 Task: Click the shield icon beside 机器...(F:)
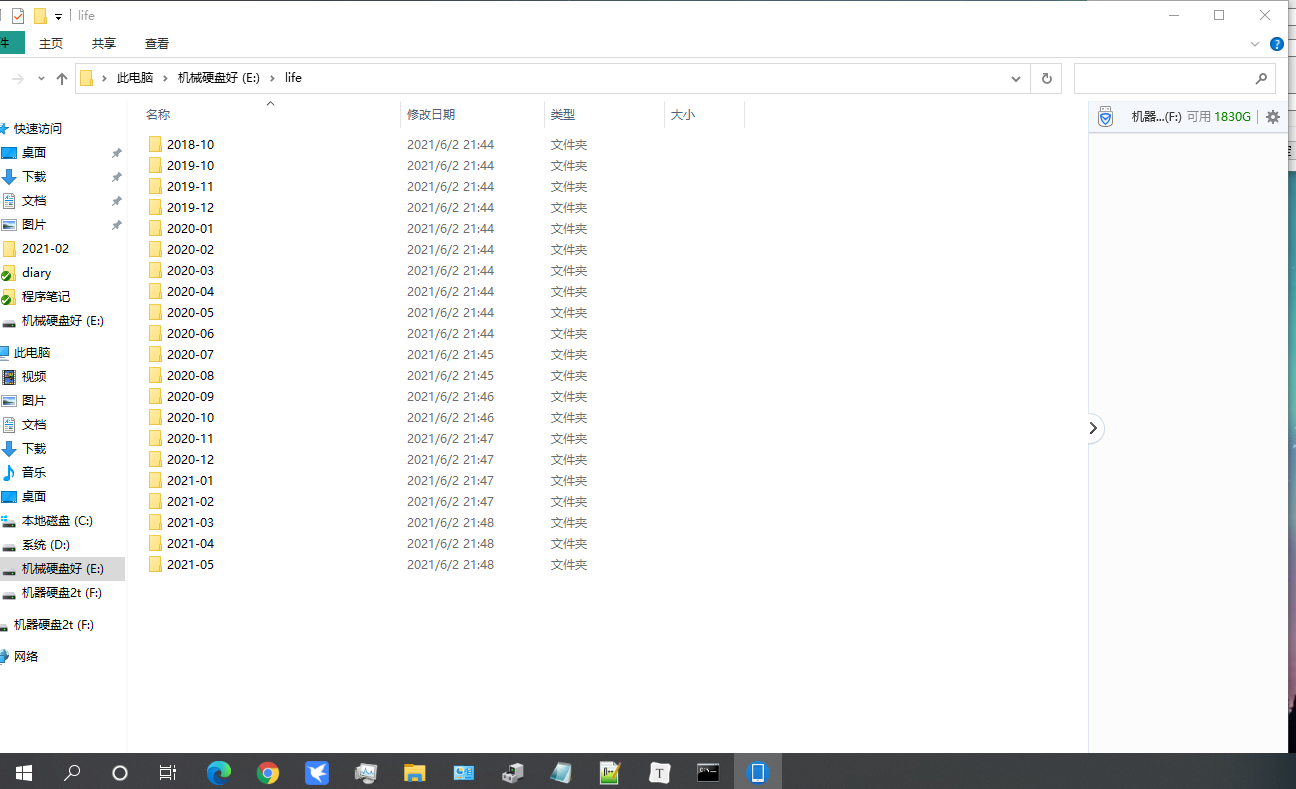point(1105,117)
